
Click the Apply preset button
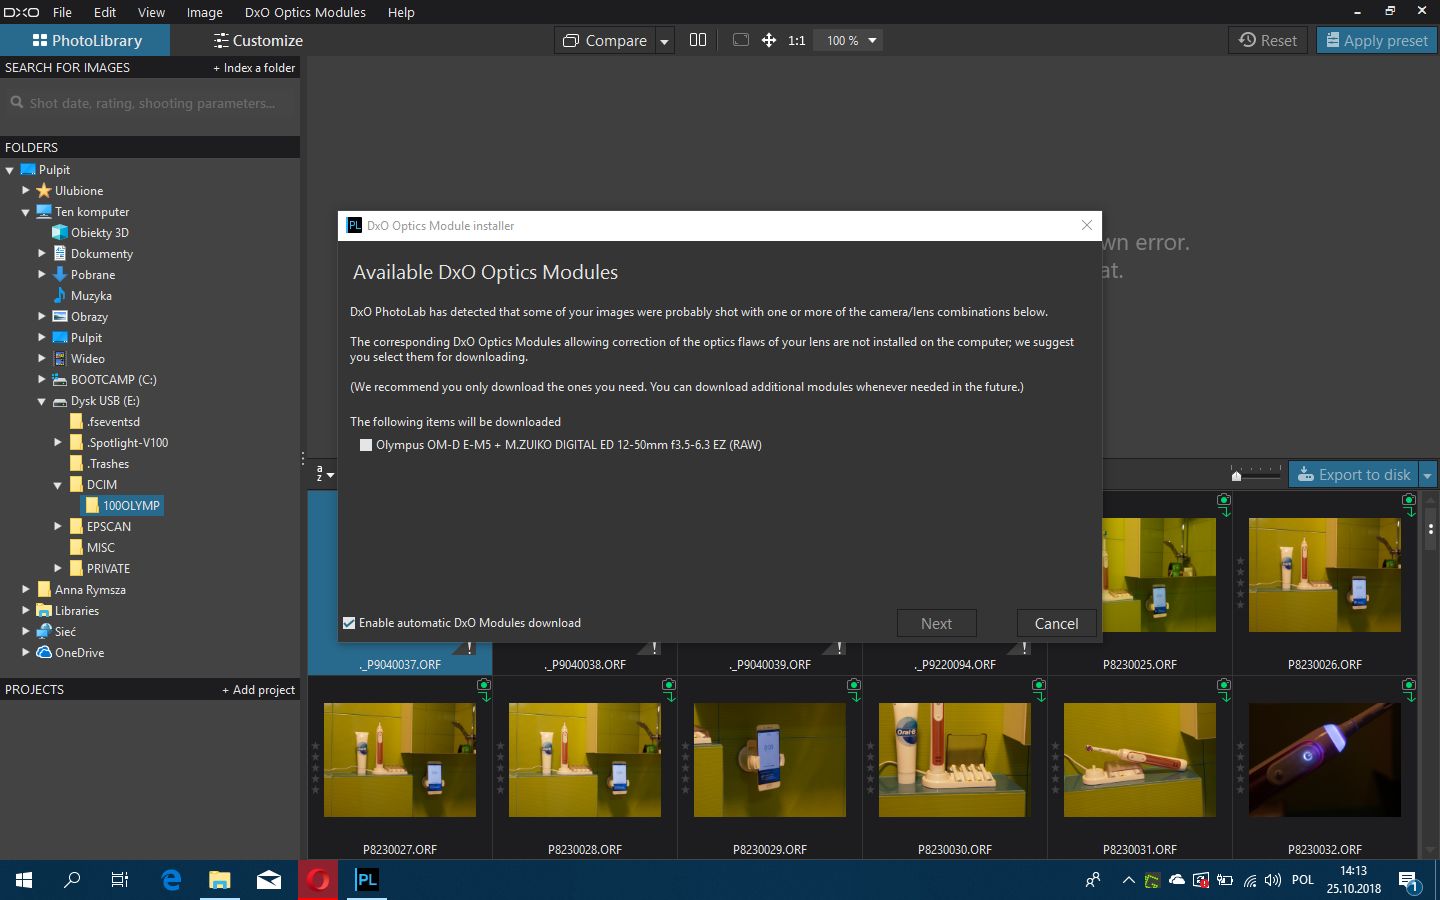1376,40
